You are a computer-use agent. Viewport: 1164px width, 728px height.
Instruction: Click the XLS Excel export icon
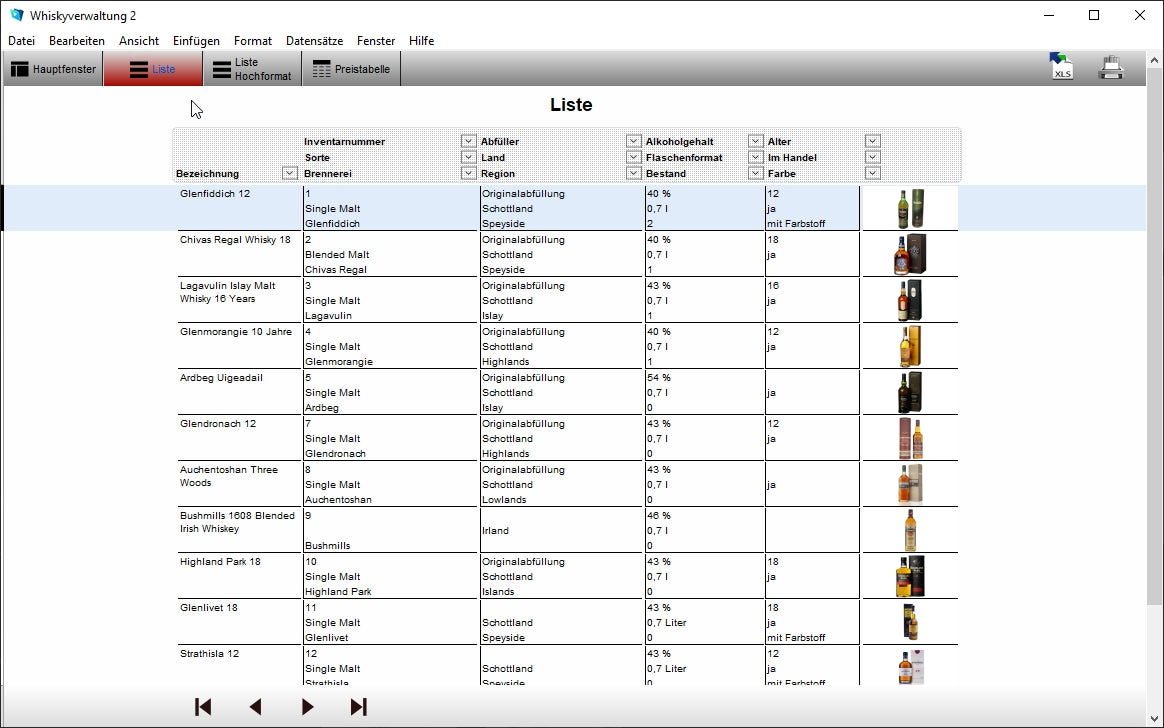pyautogui.click(x=1061, y=67)
